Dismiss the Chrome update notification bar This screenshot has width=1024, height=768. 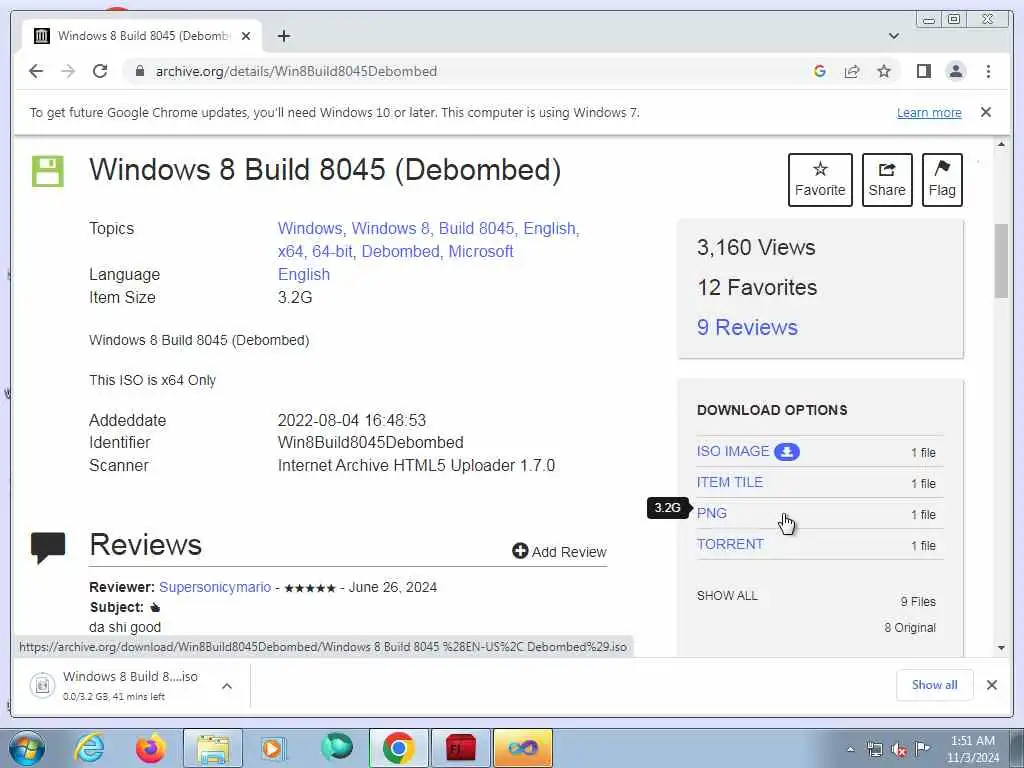[986, 112]
